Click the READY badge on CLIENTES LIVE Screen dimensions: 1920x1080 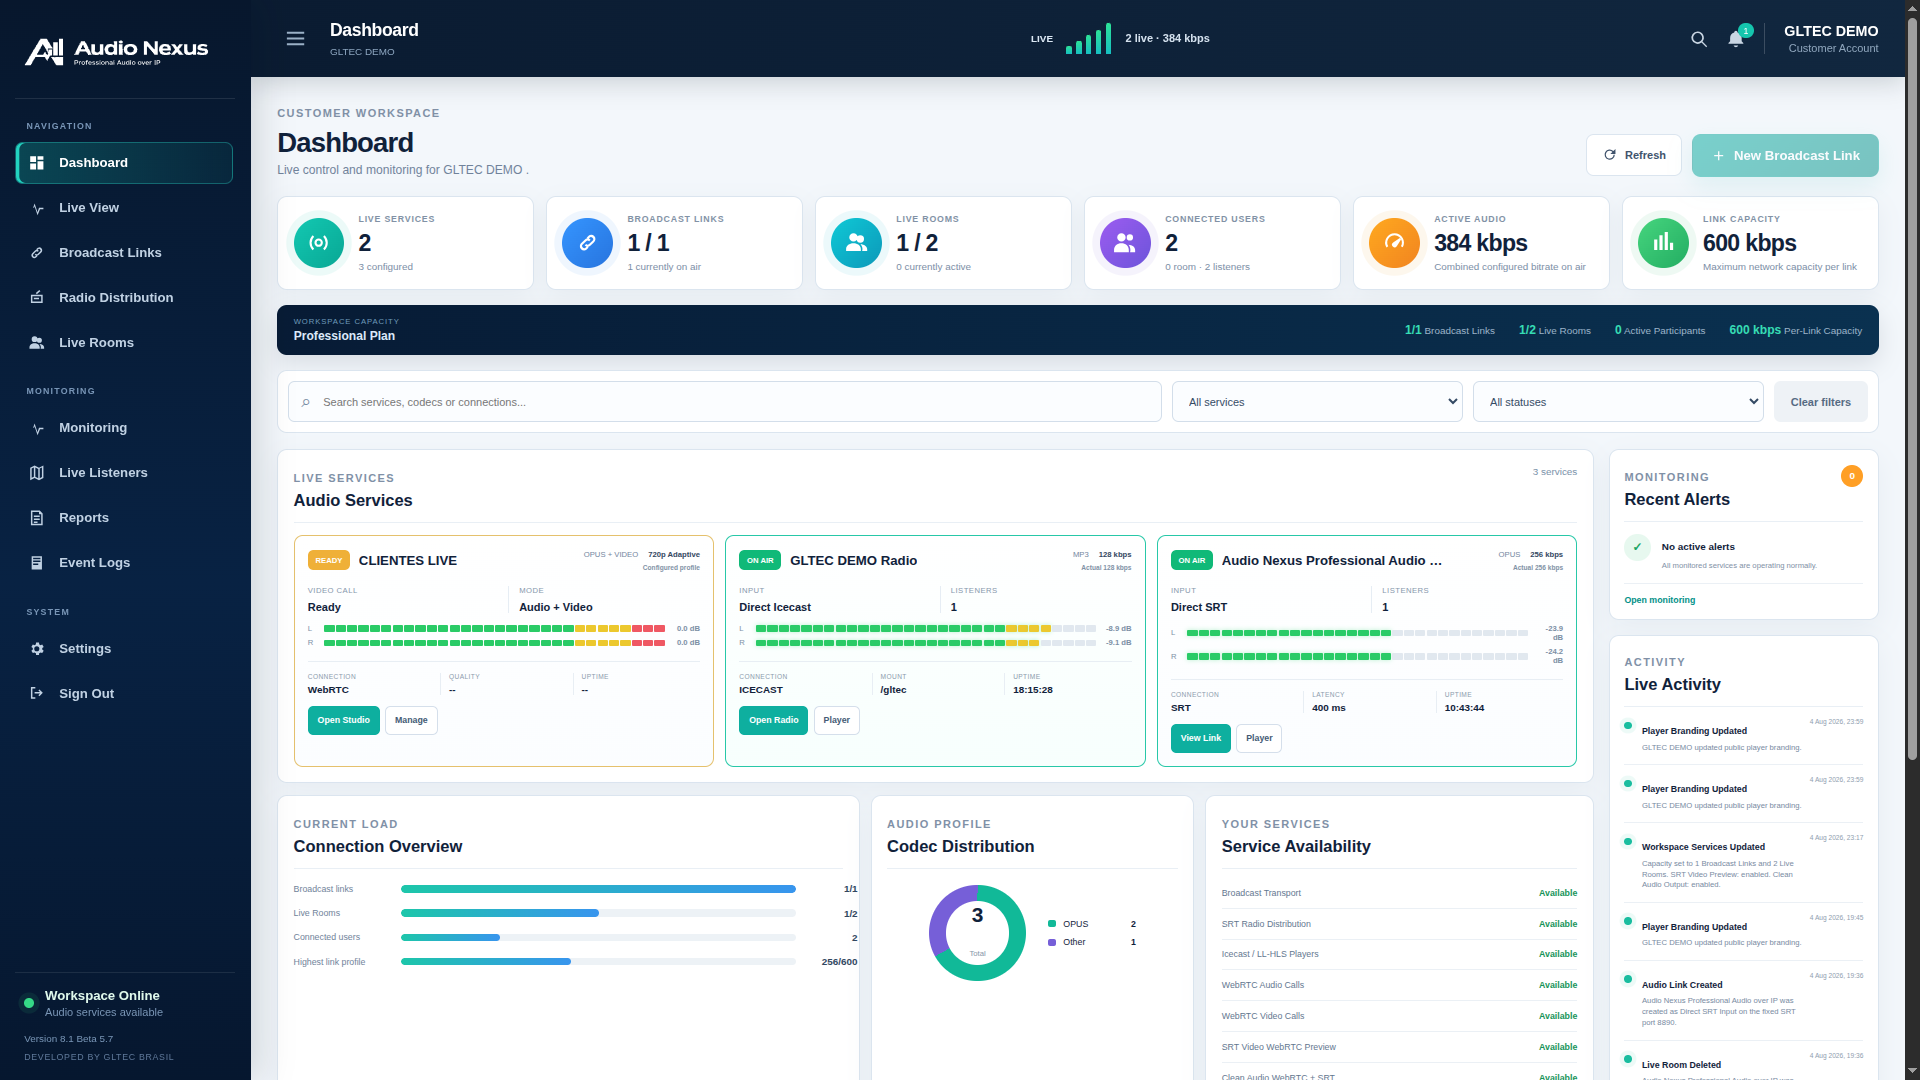[x=328, y=561]
